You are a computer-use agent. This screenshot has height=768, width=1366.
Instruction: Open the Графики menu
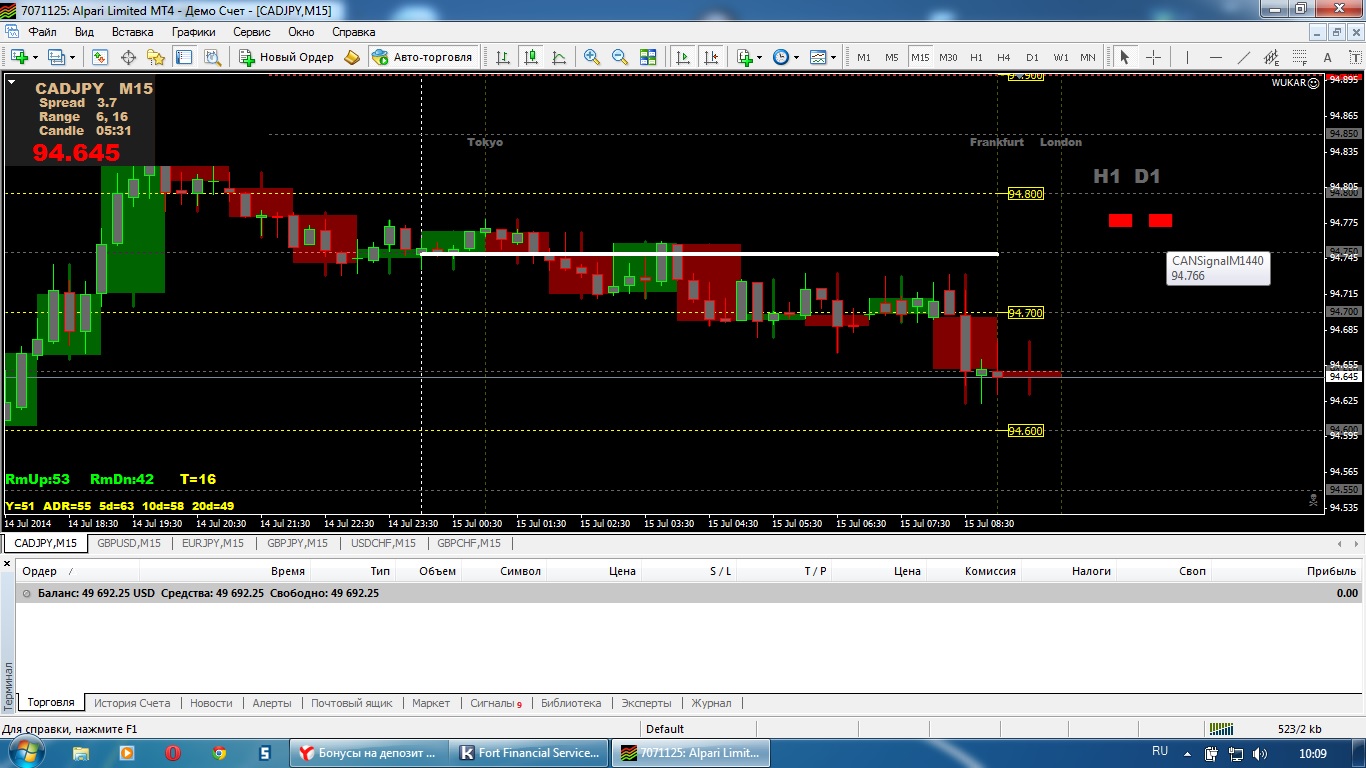(193, 32)
